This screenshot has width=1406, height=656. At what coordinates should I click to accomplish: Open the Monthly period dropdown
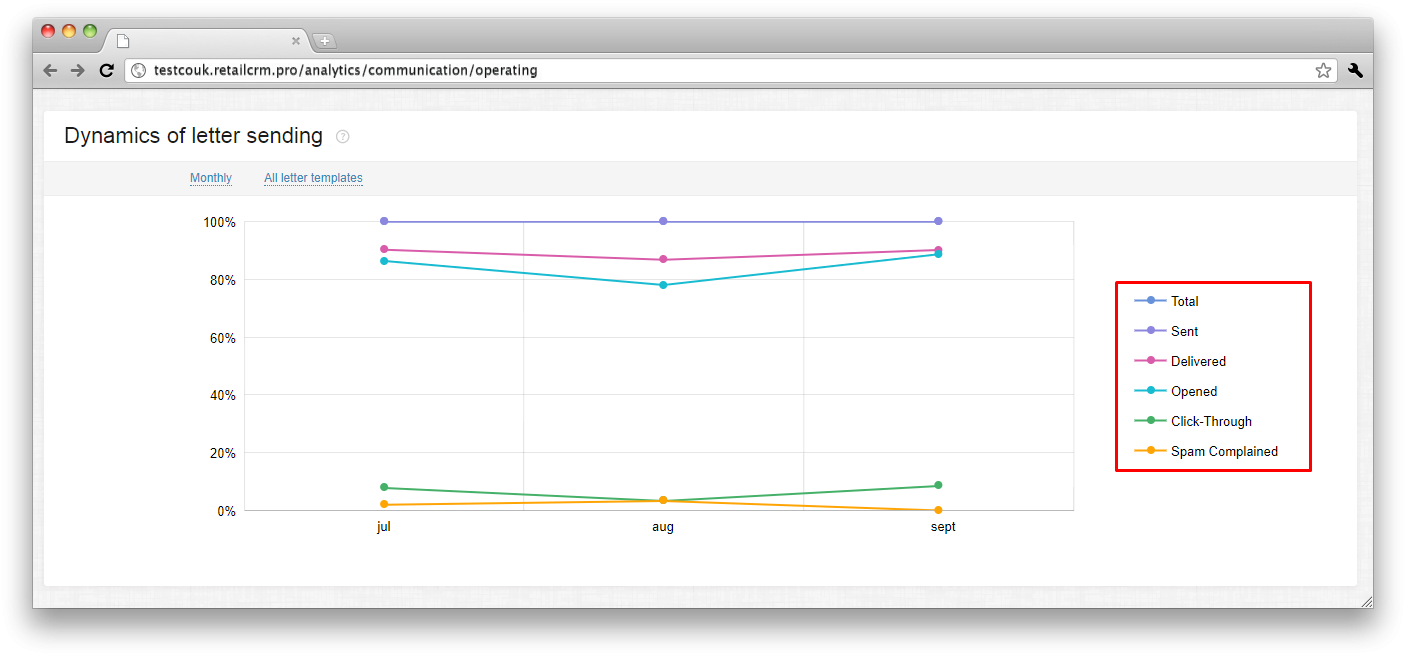[x=211, y=178]
